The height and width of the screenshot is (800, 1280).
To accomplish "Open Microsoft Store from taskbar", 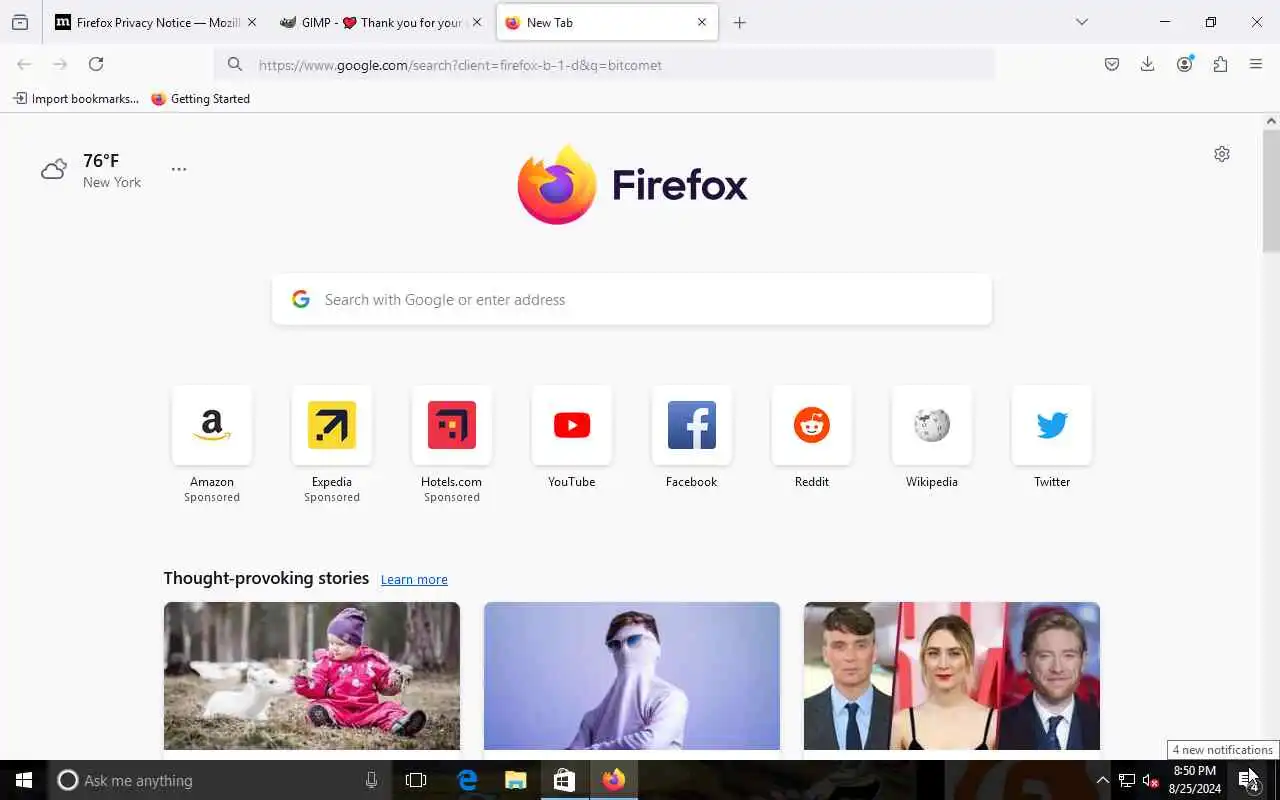I will tap(564, 780).
